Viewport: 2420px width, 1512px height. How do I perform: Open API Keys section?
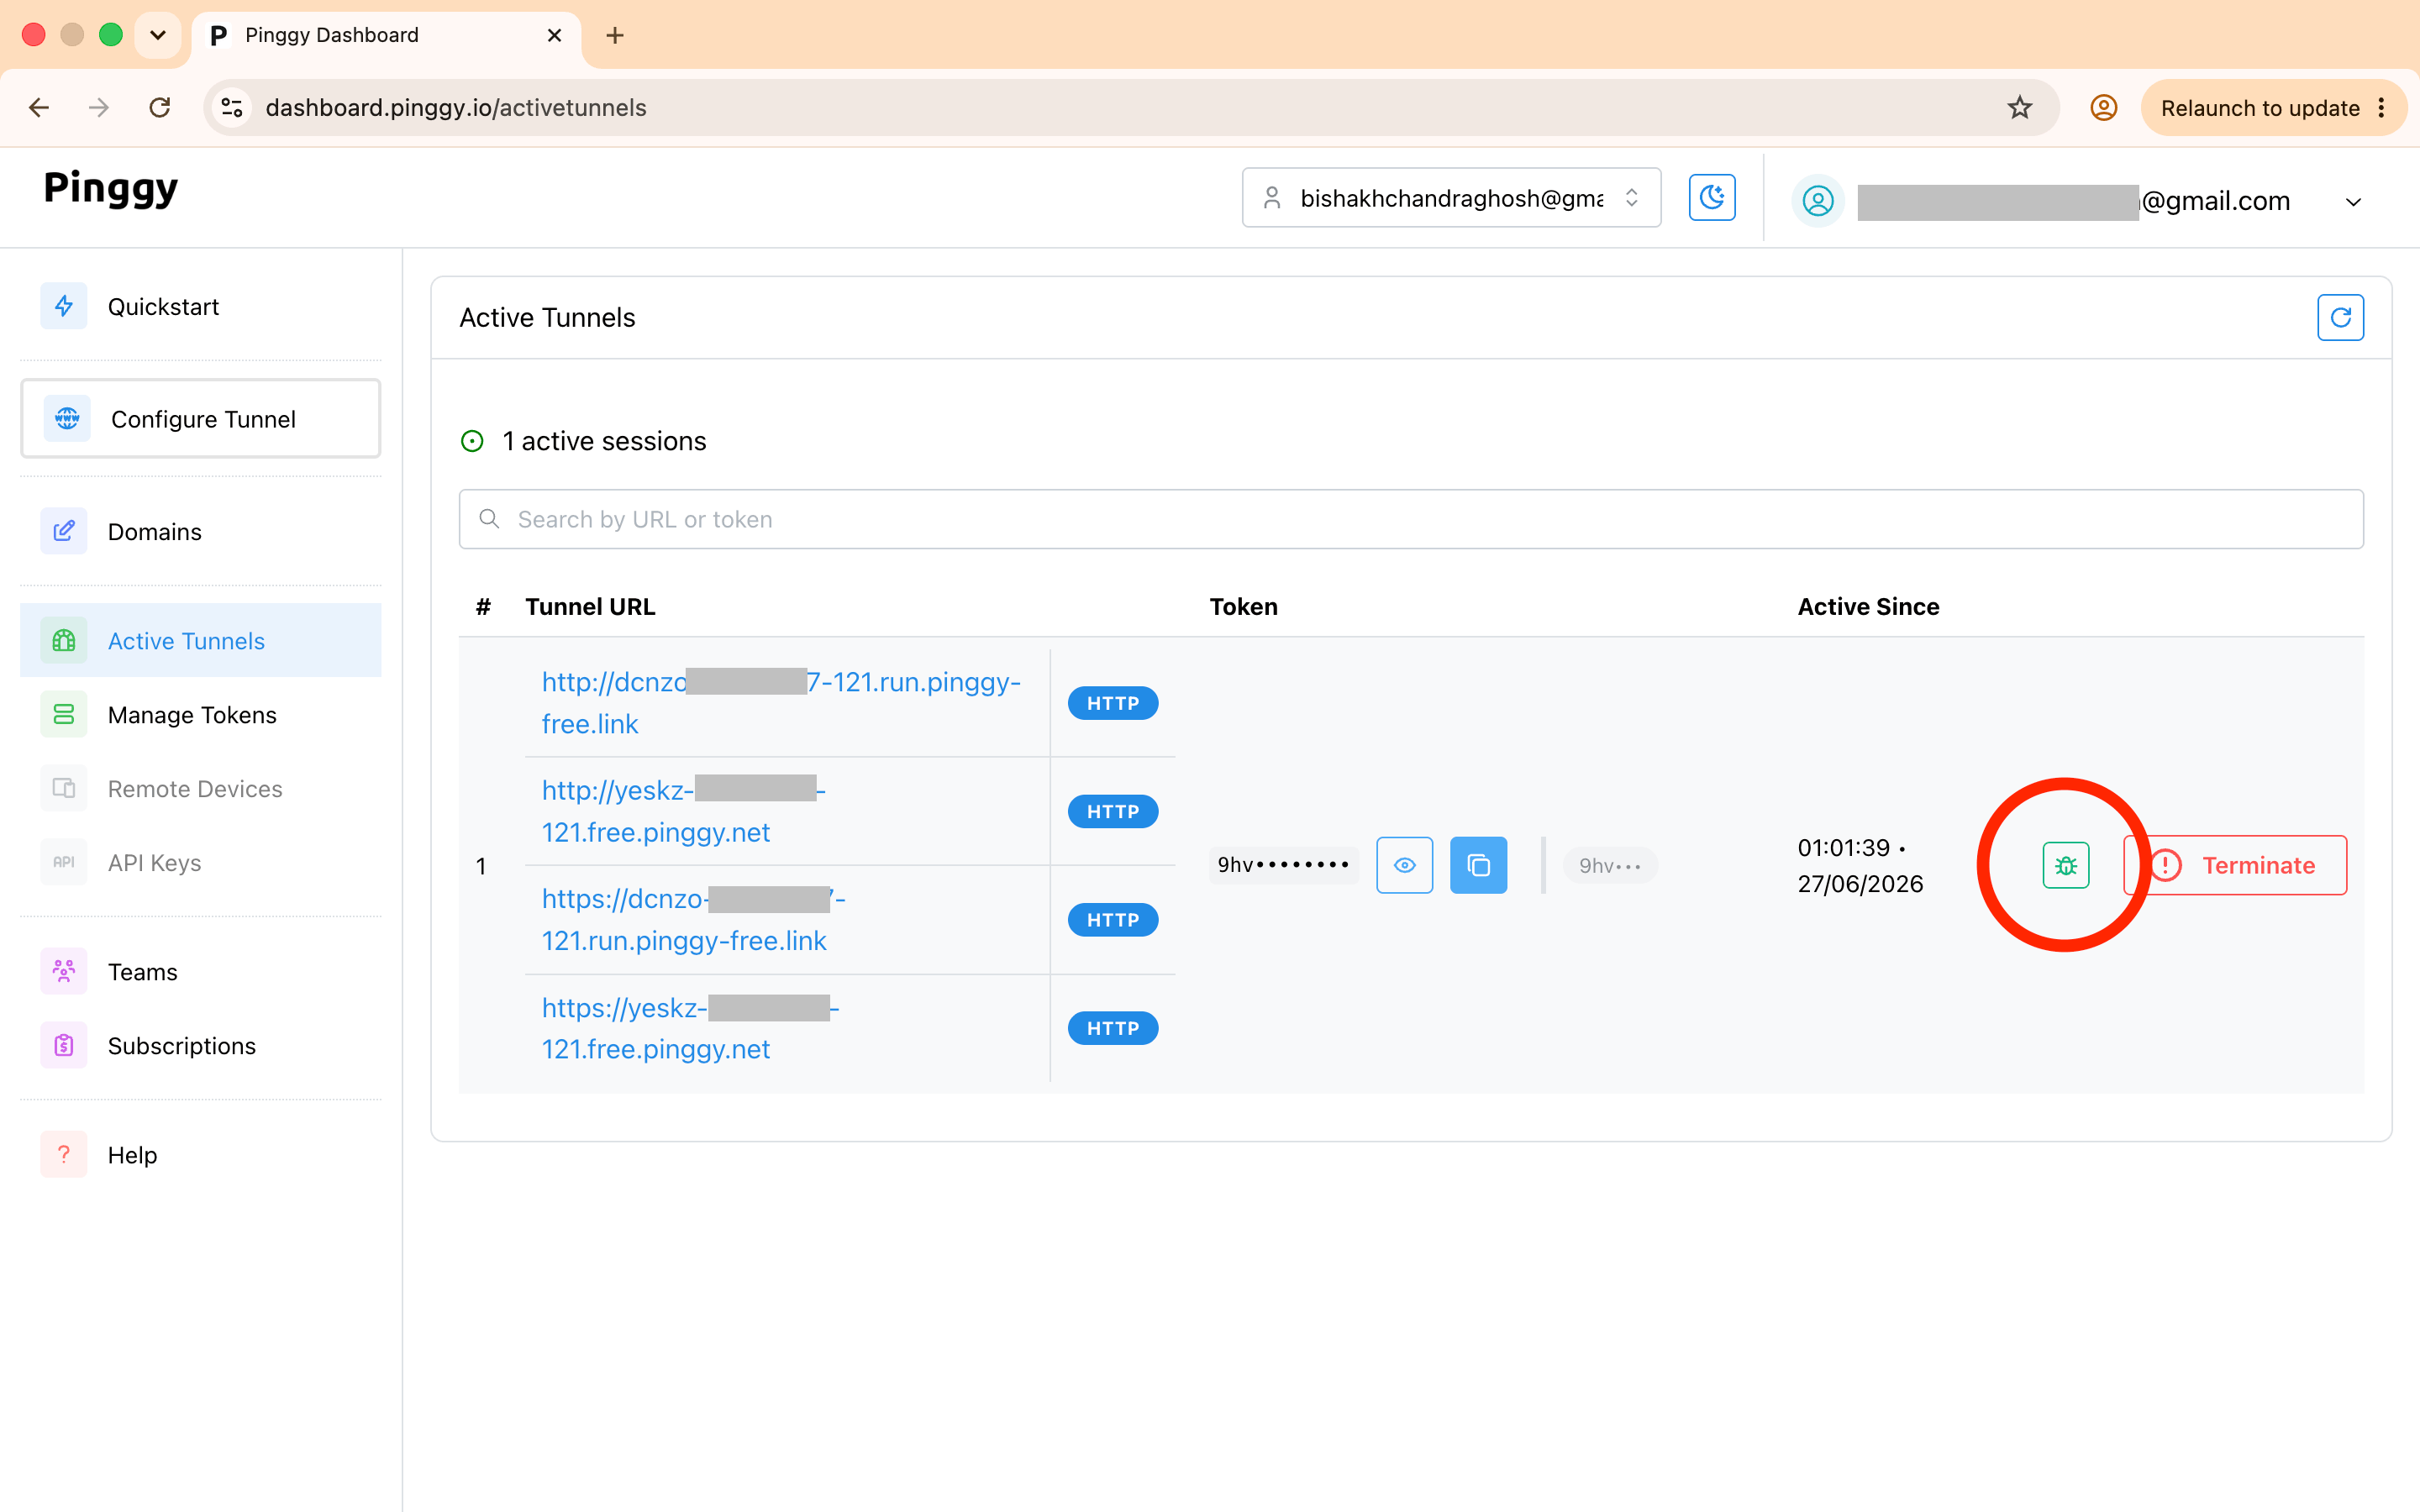200,863
